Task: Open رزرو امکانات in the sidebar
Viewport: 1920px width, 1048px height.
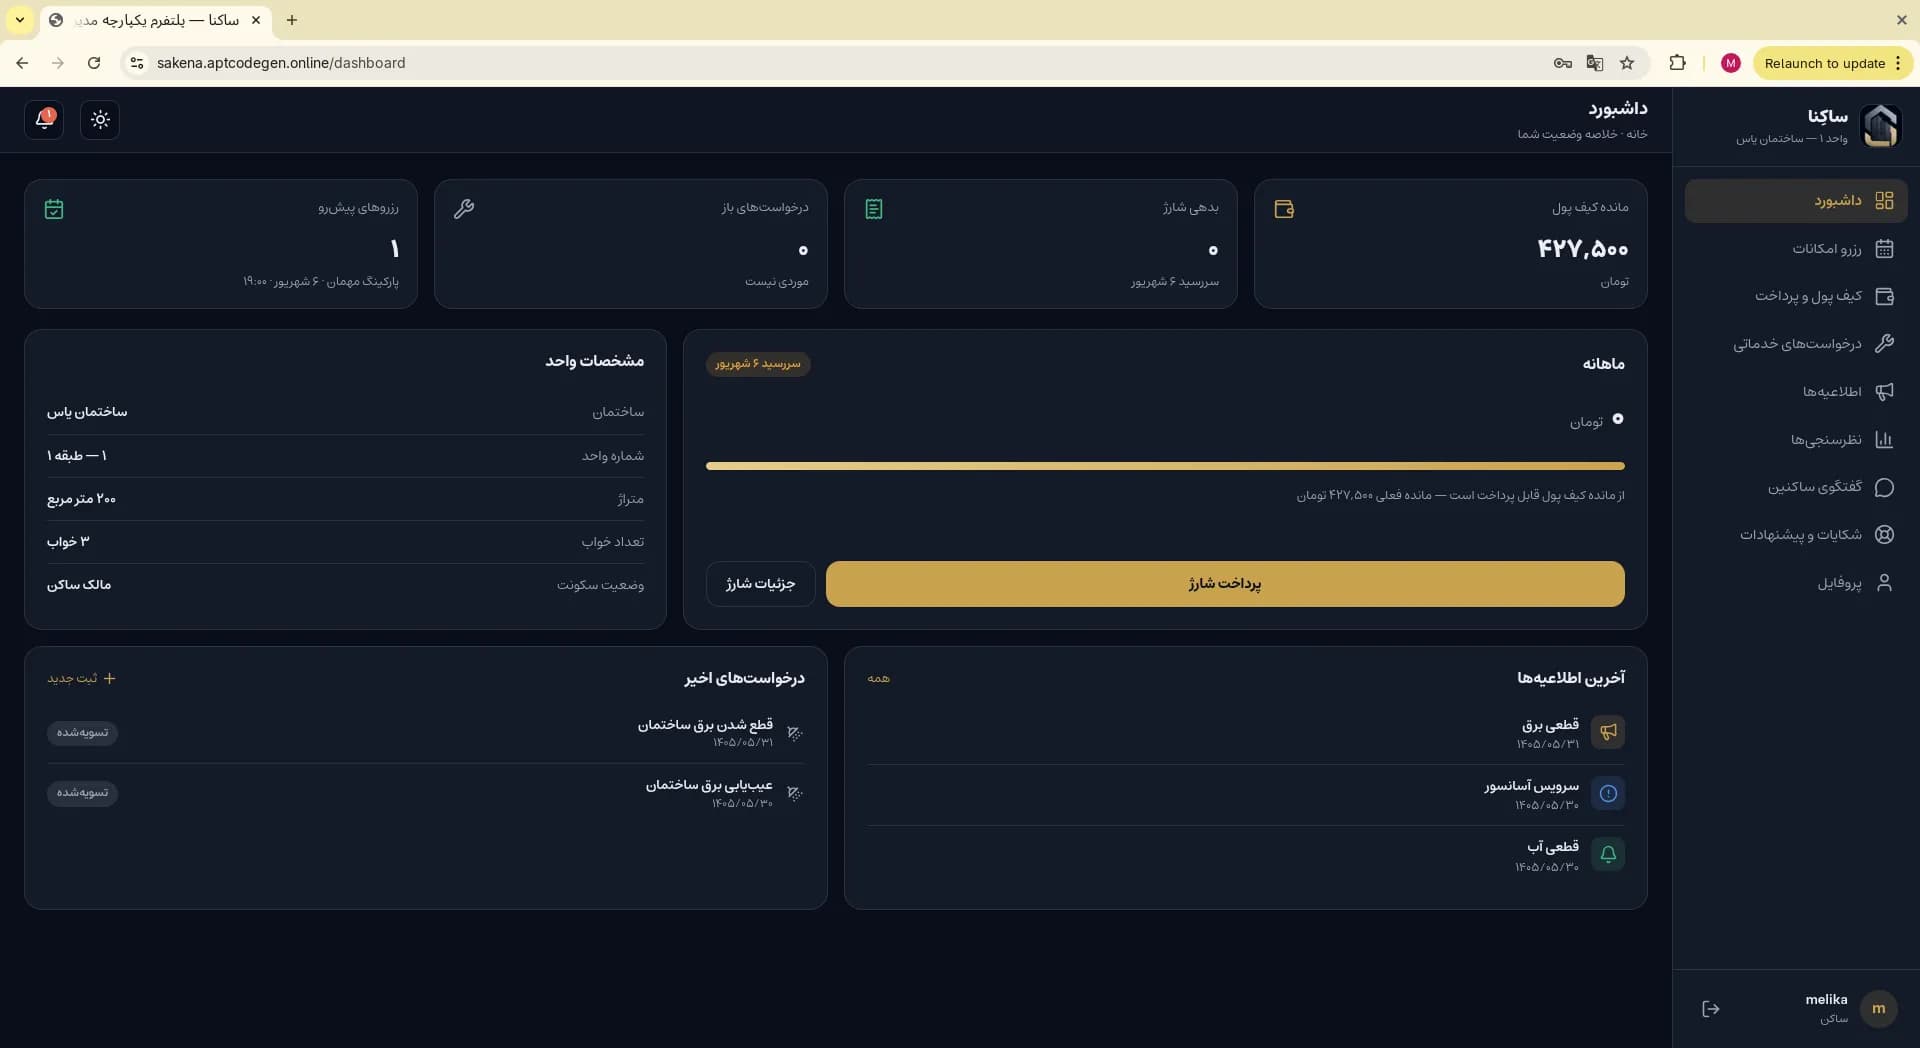Action: (1796, 249)
